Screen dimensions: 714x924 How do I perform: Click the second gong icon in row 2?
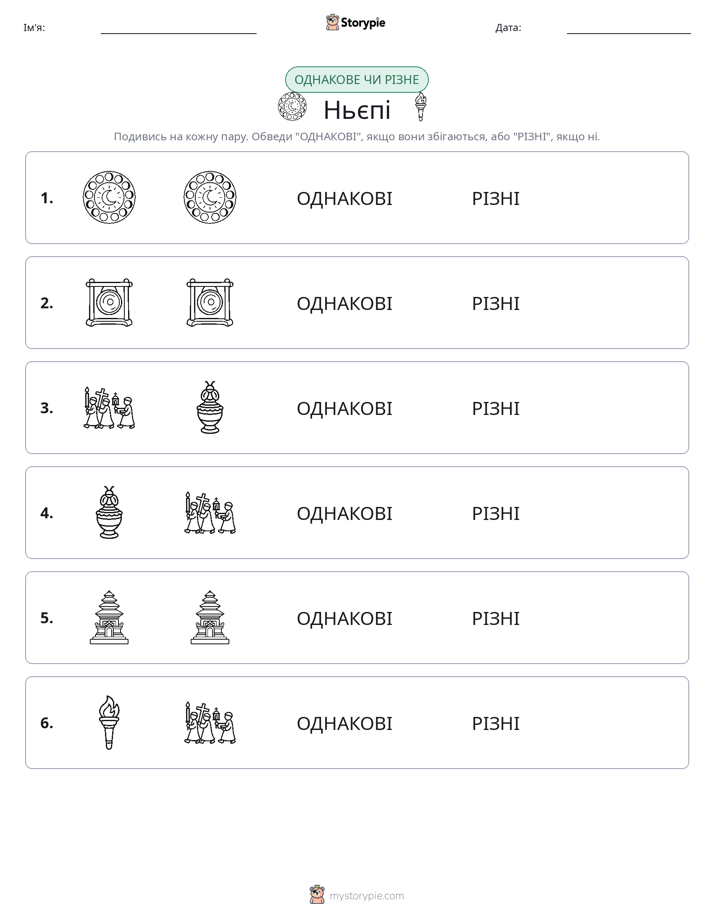coord(210,302)
